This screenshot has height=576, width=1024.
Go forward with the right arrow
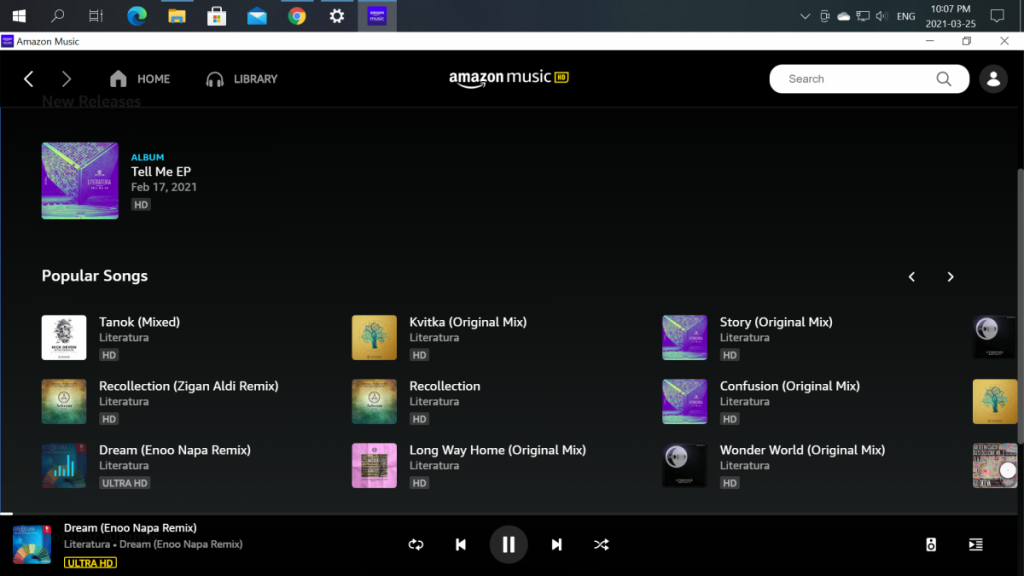[x=66, y=79]
